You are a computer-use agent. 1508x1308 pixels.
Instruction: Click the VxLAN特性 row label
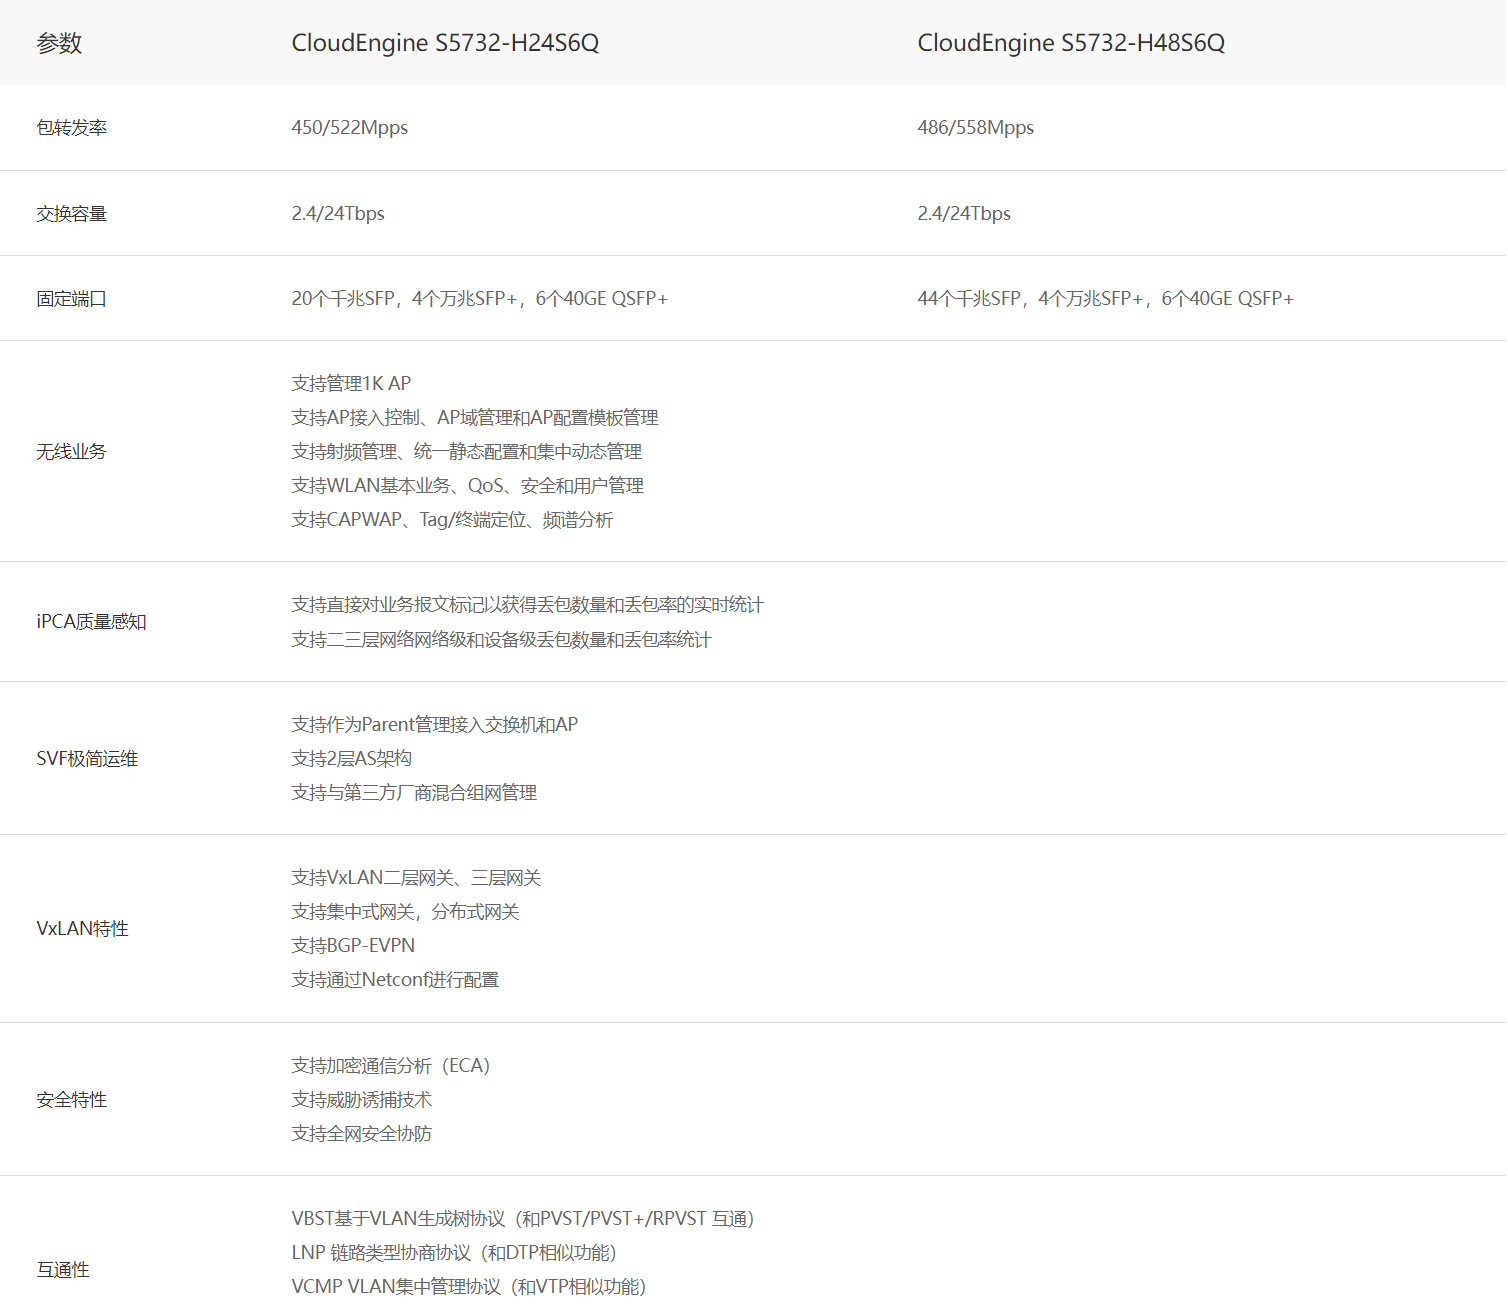82,929
